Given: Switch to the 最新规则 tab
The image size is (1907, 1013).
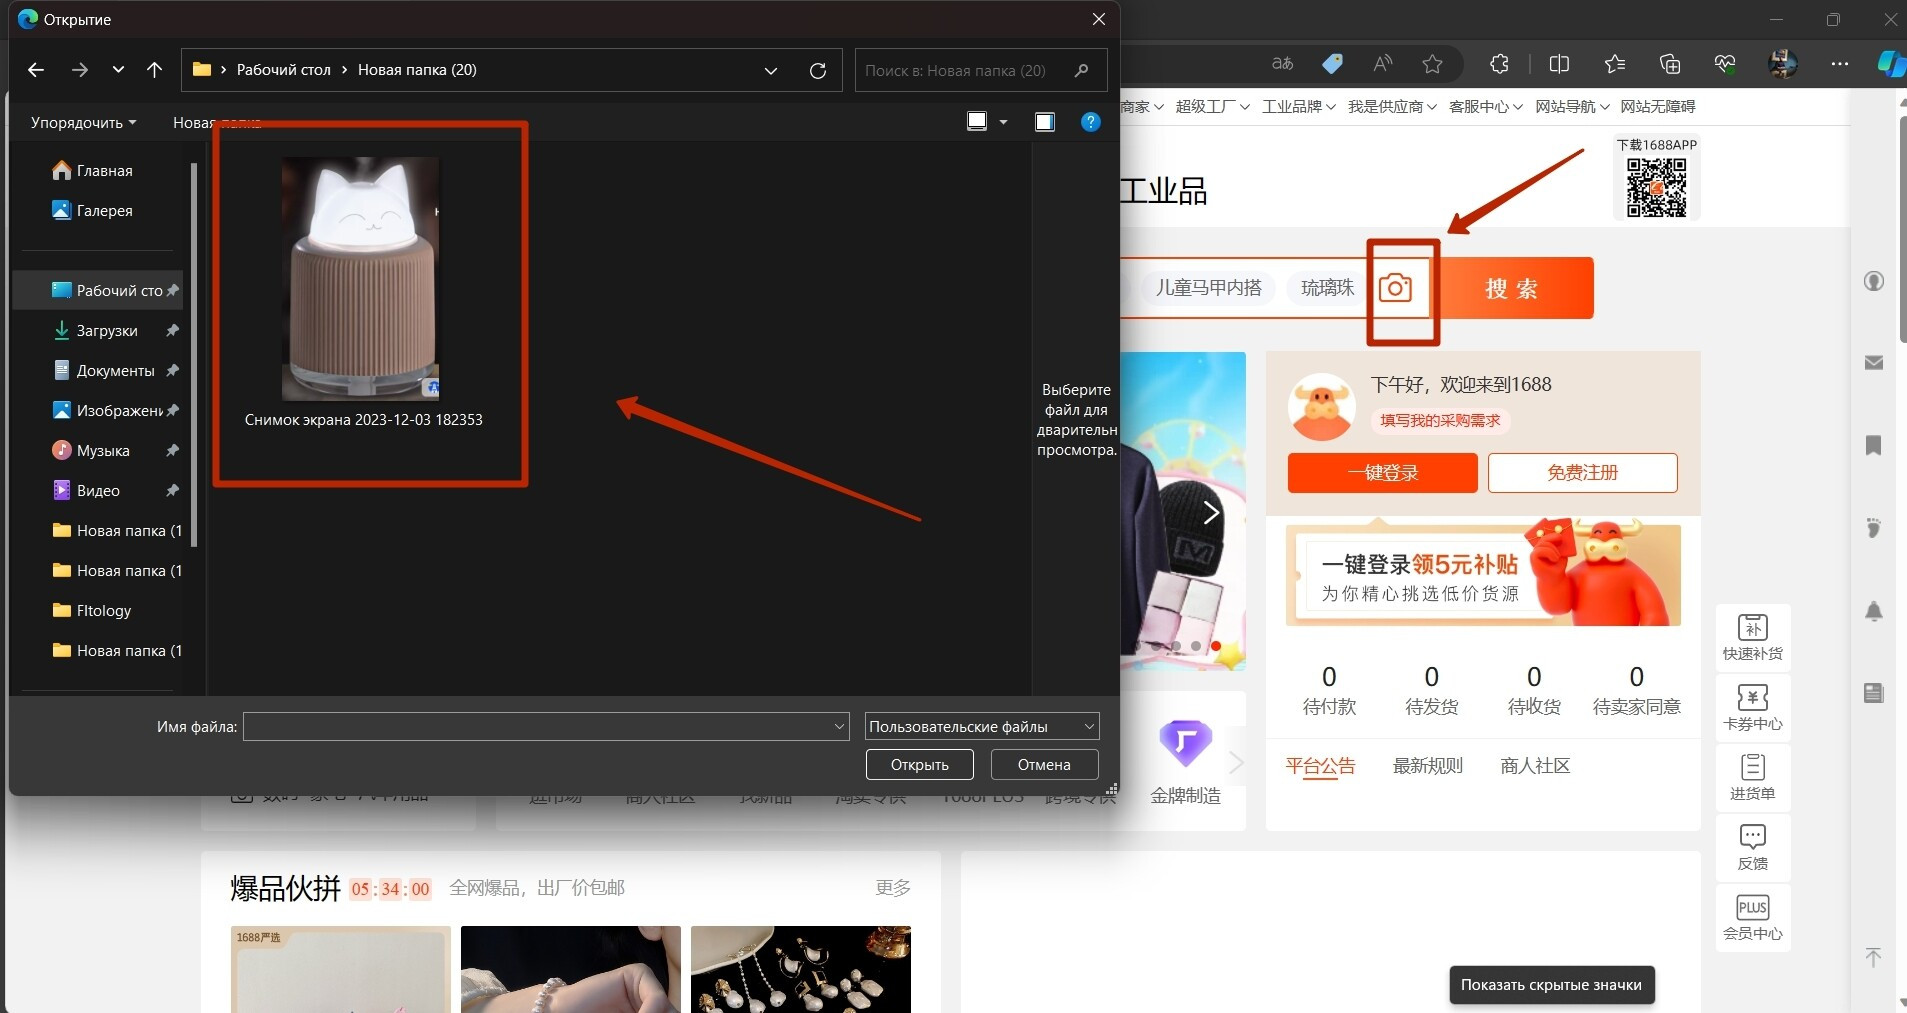Looking at the screenshot, I should coord(1428,766).
